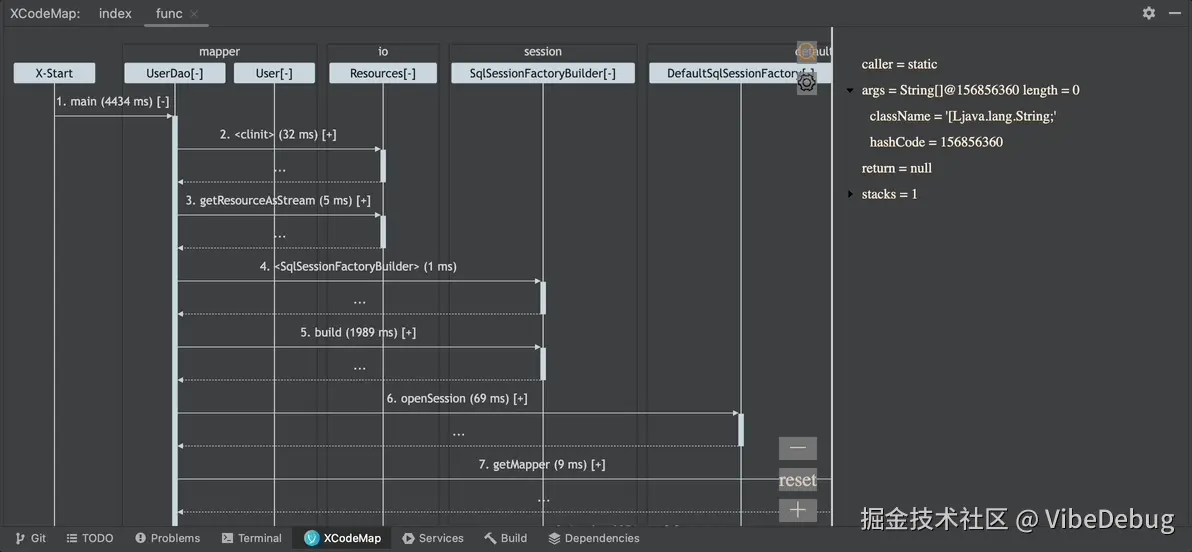Select return = null row
The image size is (1192, 552).
pos(897,168)
